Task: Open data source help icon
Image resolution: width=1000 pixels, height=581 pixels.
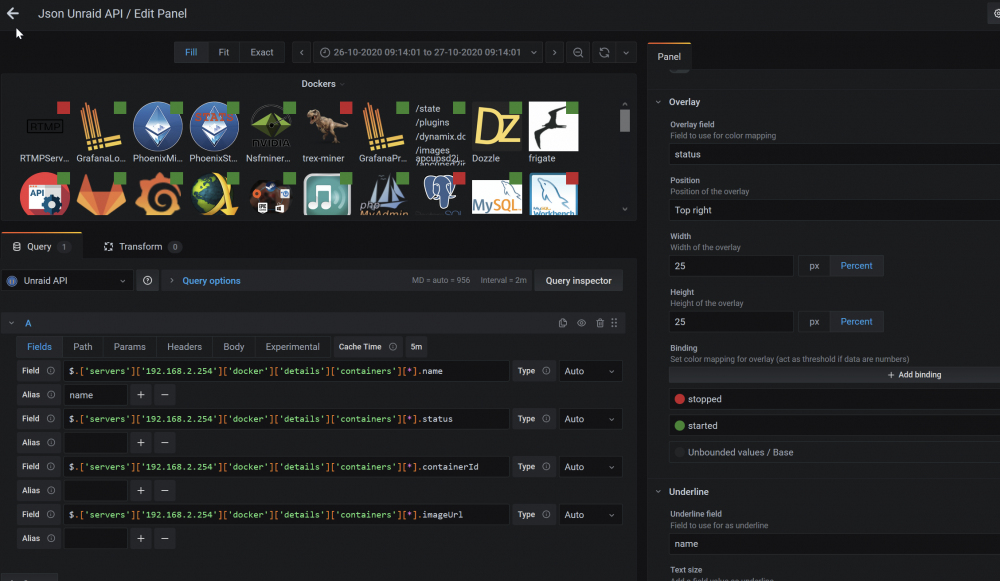Action: coord(147,281)
